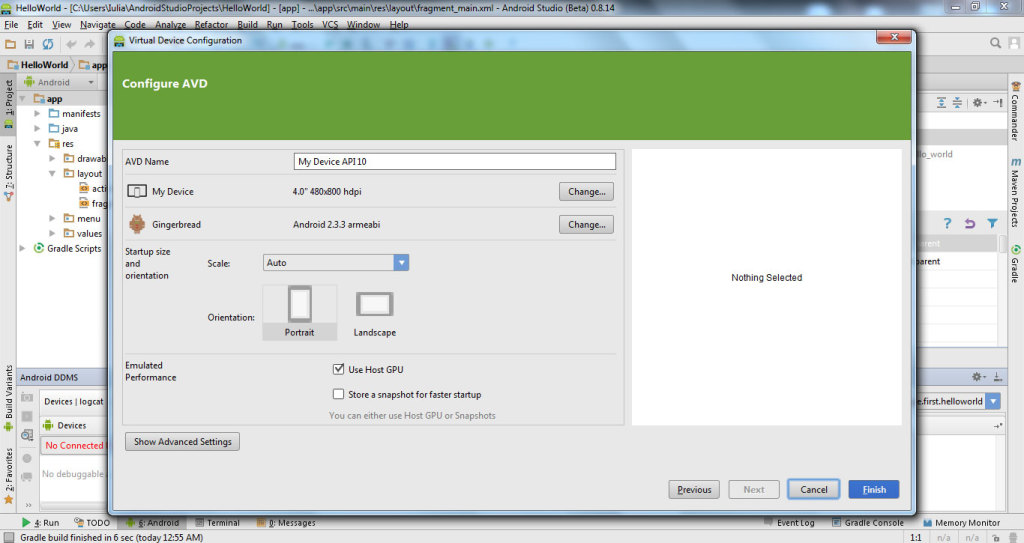Viewport: 1024px width, 543px height.
Task: Open Commander side panel tab
Action: click(1015, 112)
